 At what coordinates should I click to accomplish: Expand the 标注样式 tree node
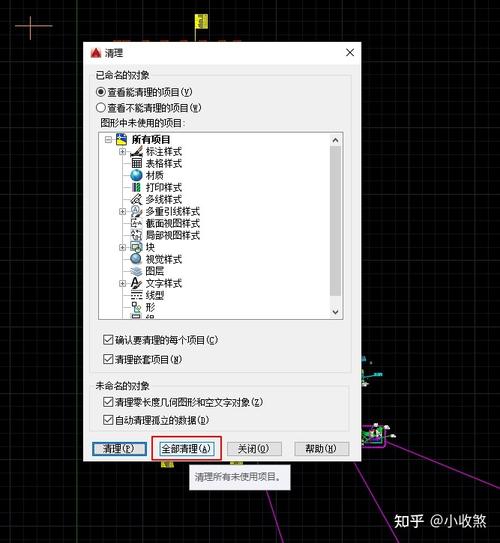coord(122,152)
